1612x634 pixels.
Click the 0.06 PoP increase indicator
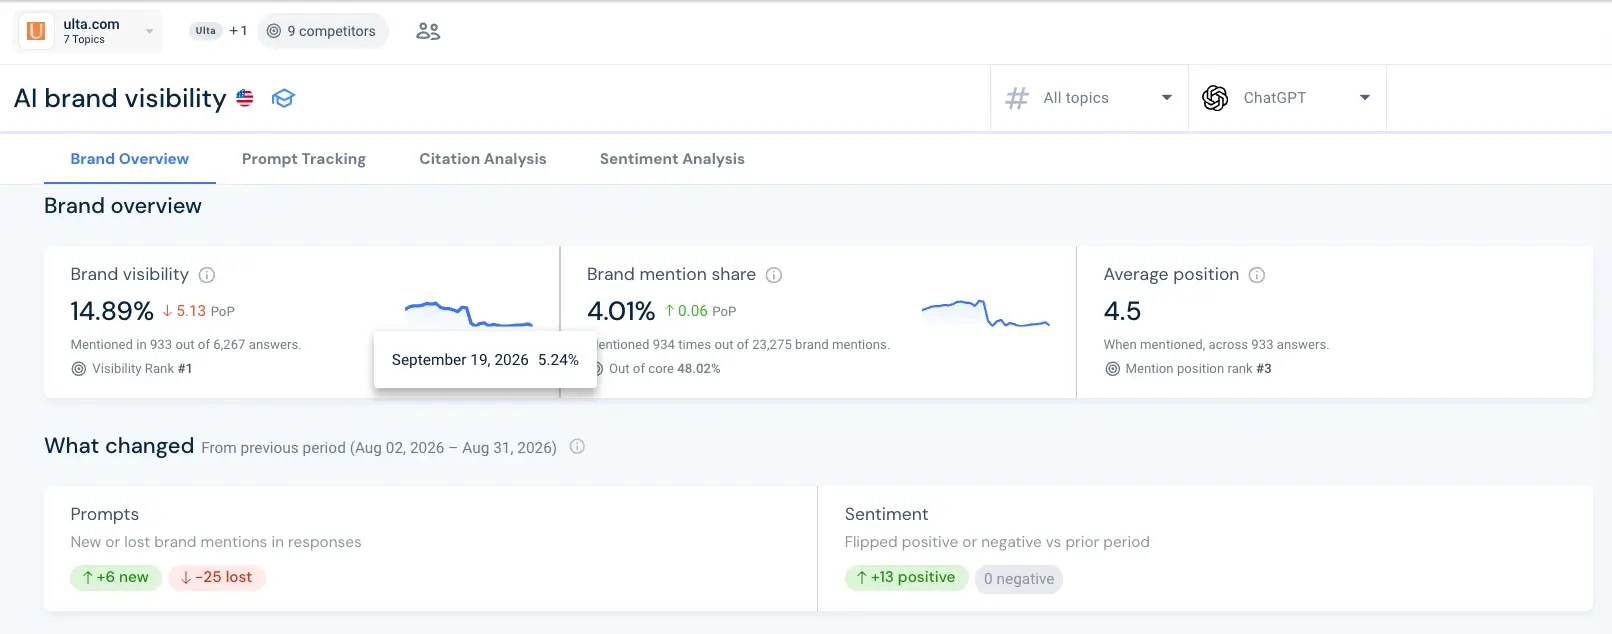point(700,311)
